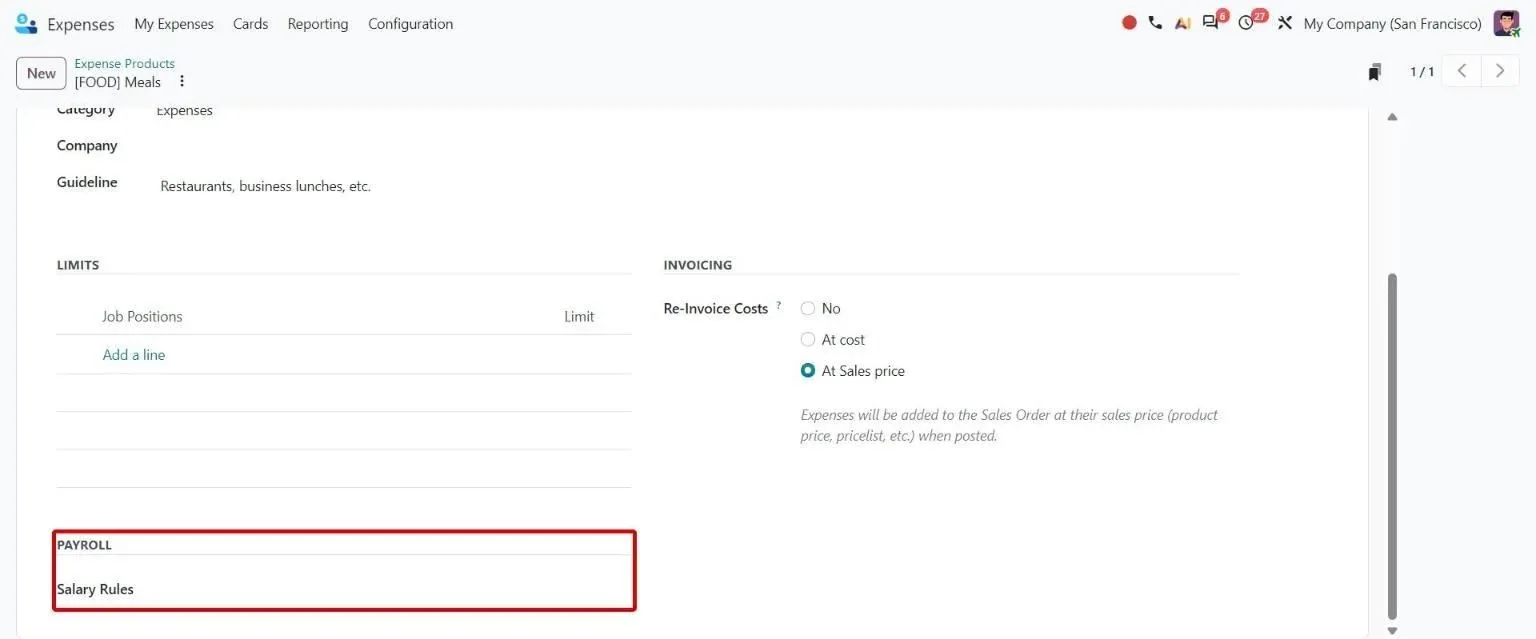The width and height of the screenshot is (1536, 639).
Task: Go to previous record arrow
Action: (x=1462, y=71)
